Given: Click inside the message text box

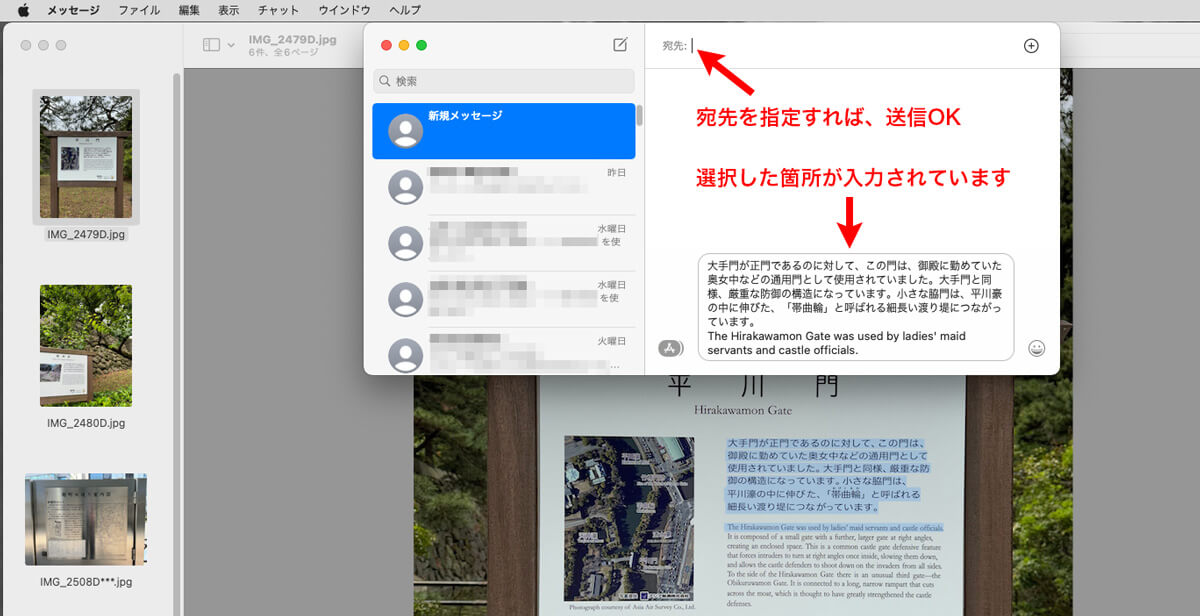Looking at the screenshot, I should click(856, 307).
